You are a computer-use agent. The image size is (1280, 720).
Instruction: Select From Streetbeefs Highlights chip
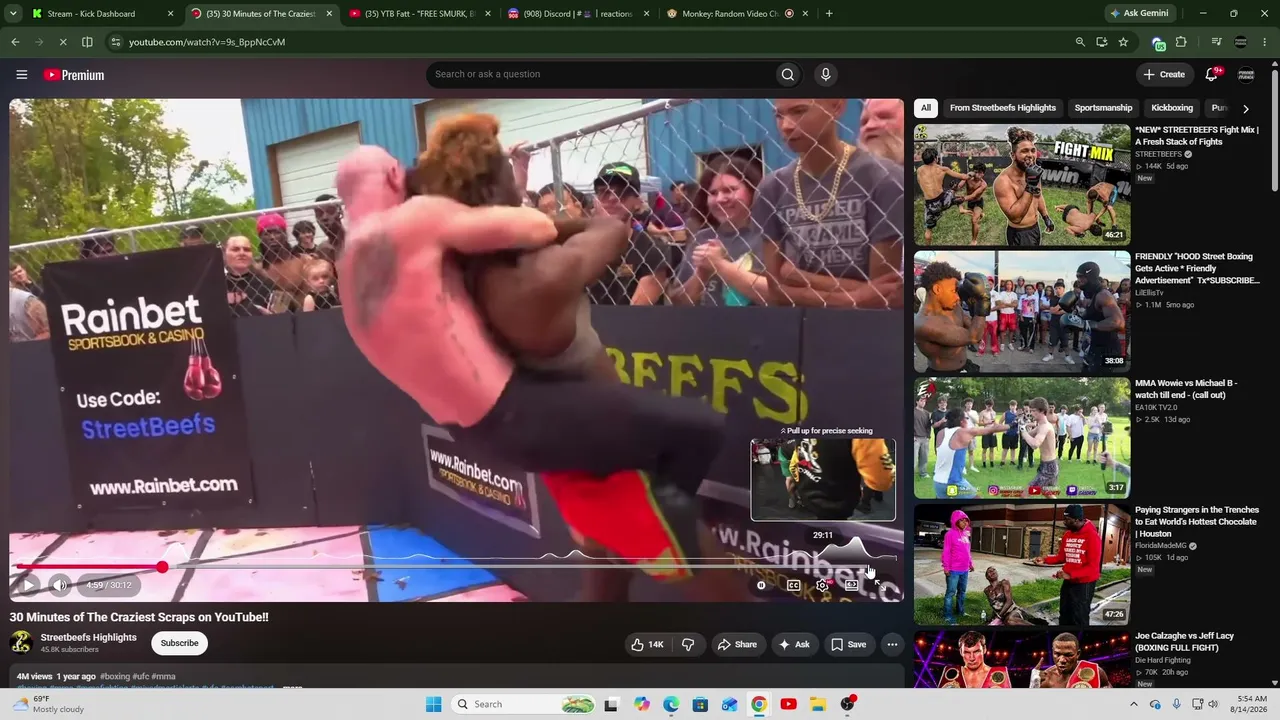tap(1003, 108)
